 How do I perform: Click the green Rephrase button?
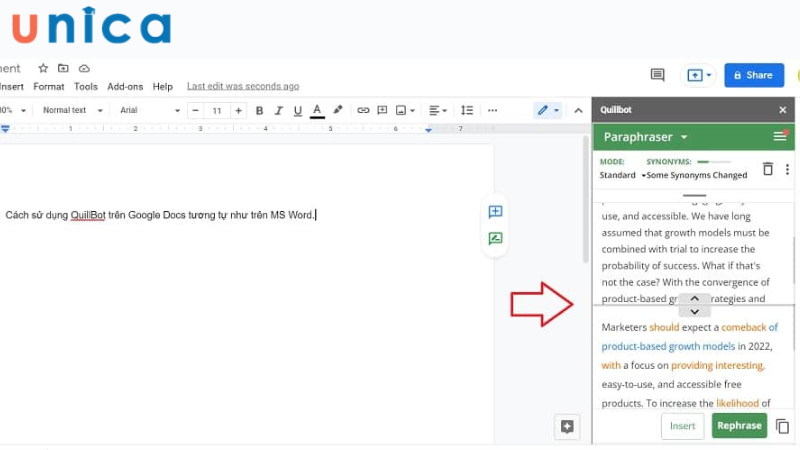(x=739, y=426)
